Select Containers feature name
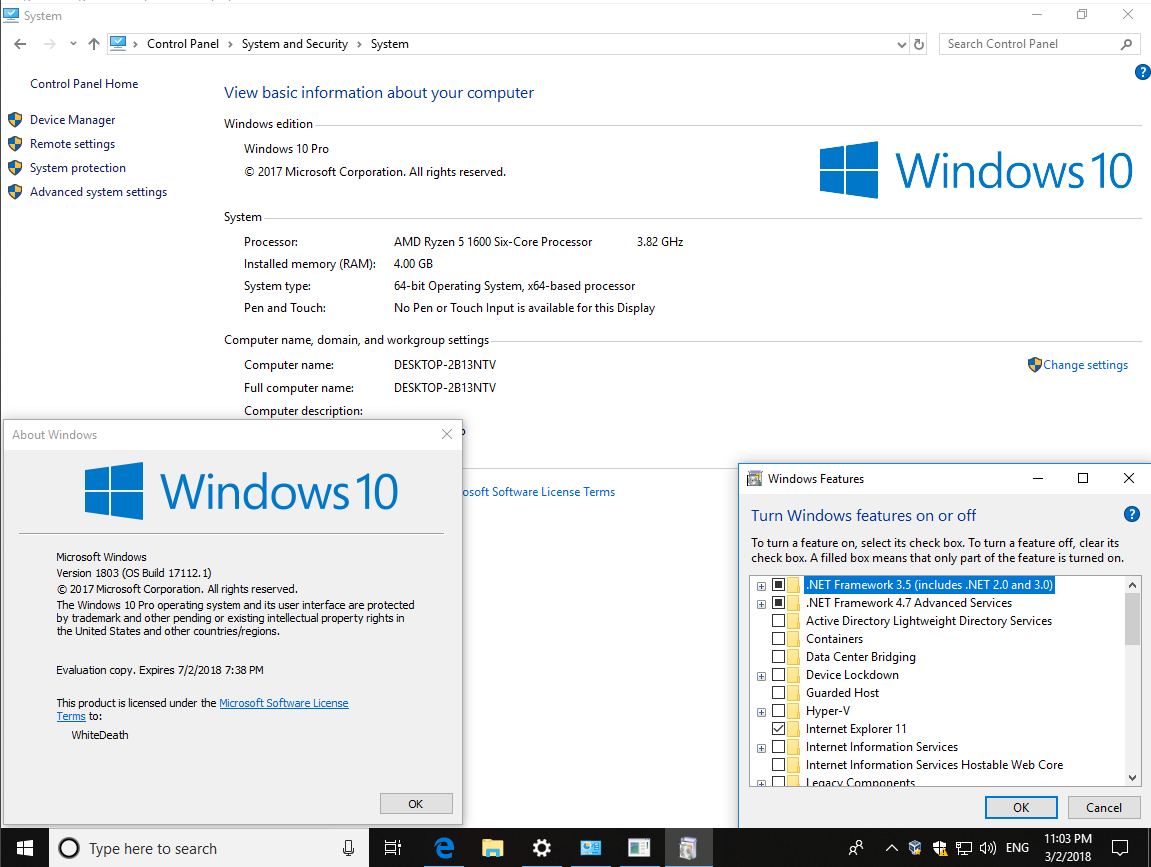 [x=834, y=639]
